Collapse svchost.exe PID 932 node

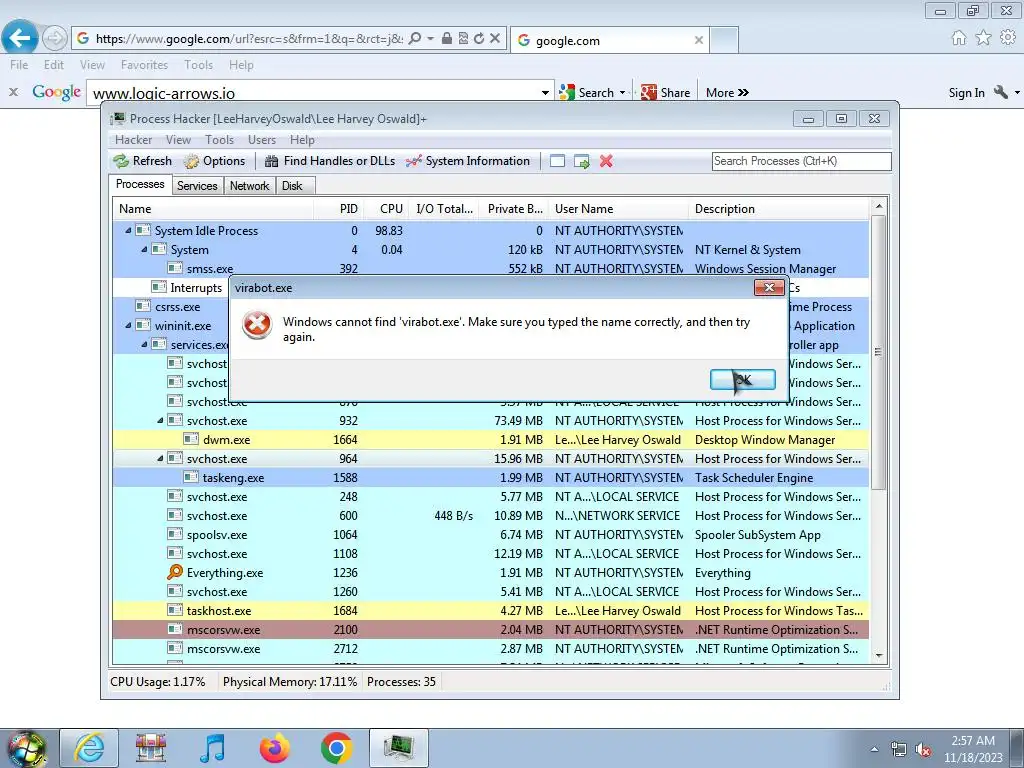pos(160,421)
